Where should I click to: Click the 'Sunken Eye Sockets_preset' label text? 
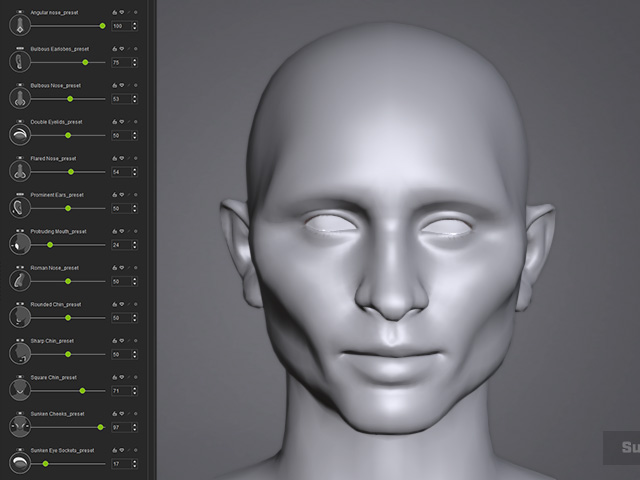click(62, 450)
